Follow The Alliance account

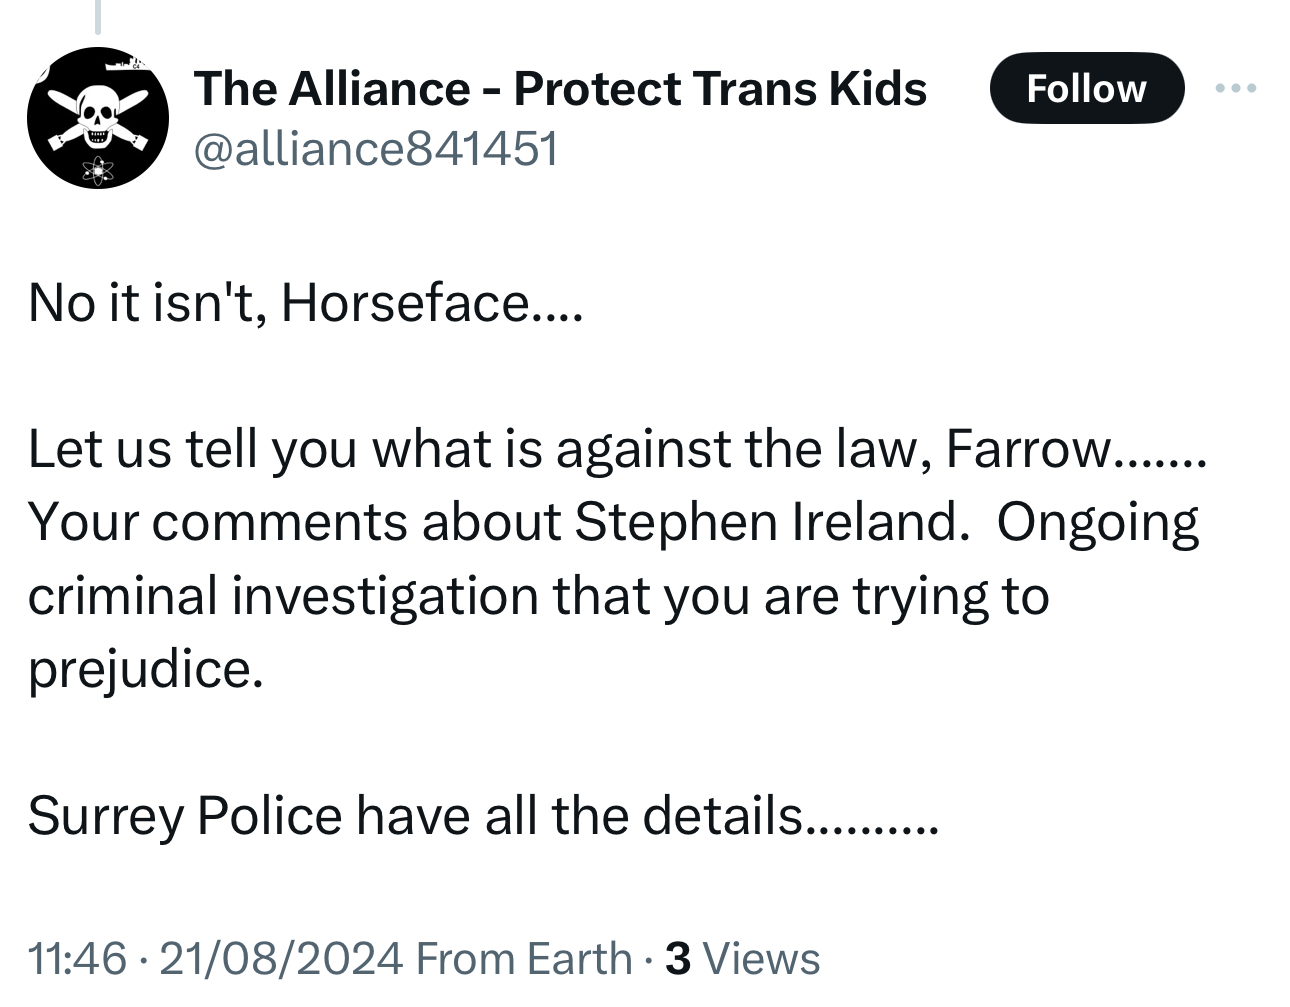point(1086,89)
